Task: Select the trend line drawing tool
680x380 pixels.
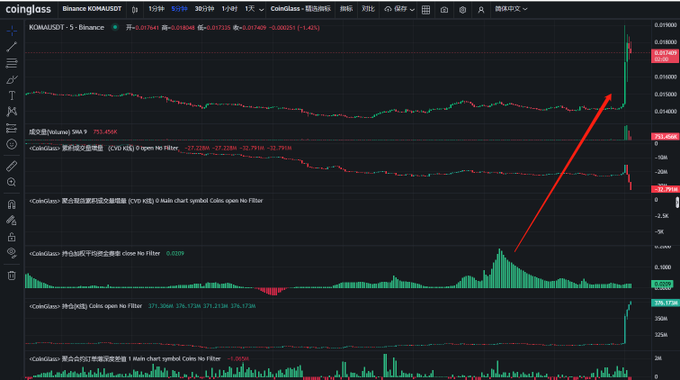Action: pyautogui.click(x=12, y=47)
